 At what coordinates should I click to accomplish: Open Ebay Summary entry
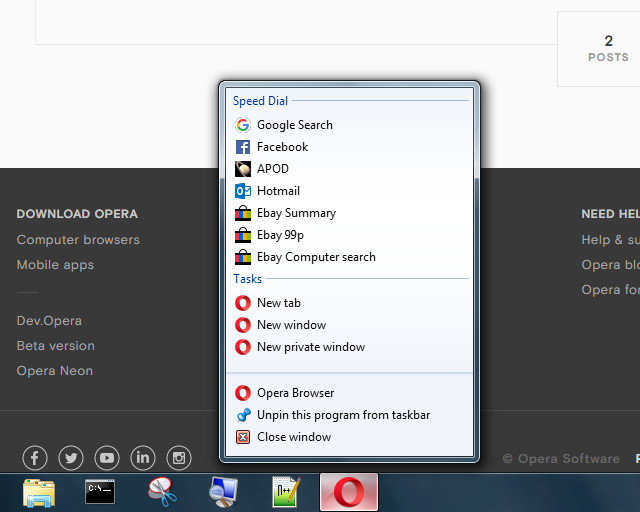click(349, 213)
